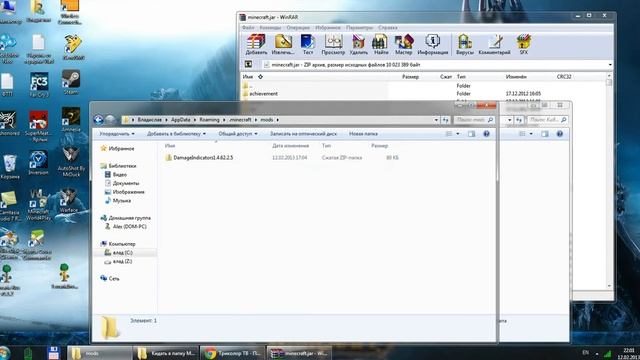Screen dimensions: 640x360
Task: Click WinRAR's Извлечь (Extract) toolbar icon
Action: pyautogui.click(x=283, y=44)
